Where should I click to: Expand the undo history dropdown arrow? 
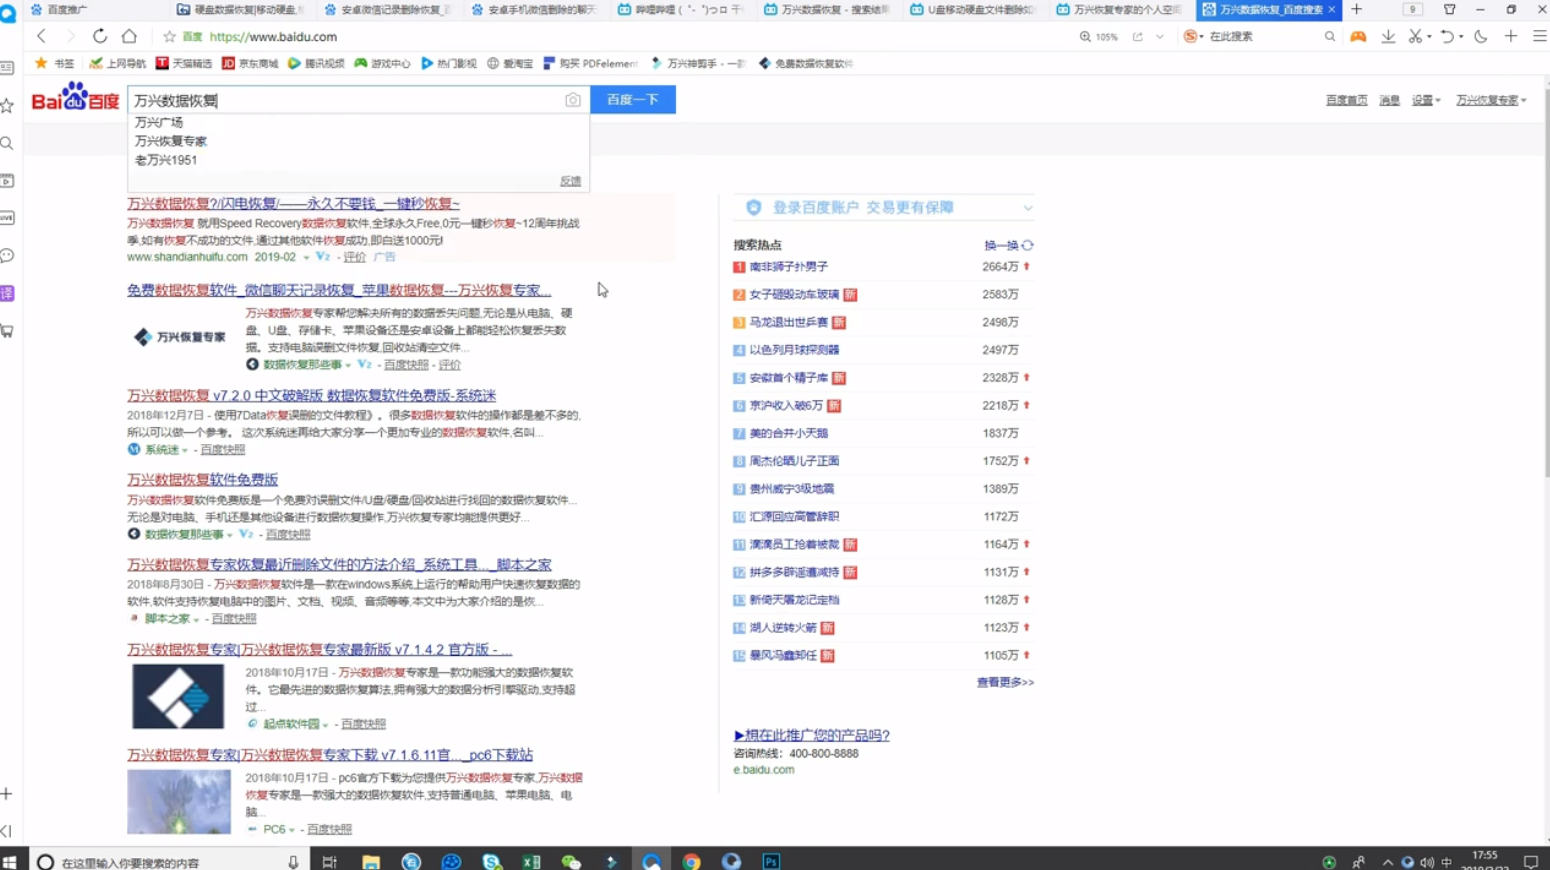(x=1461, y=37)
